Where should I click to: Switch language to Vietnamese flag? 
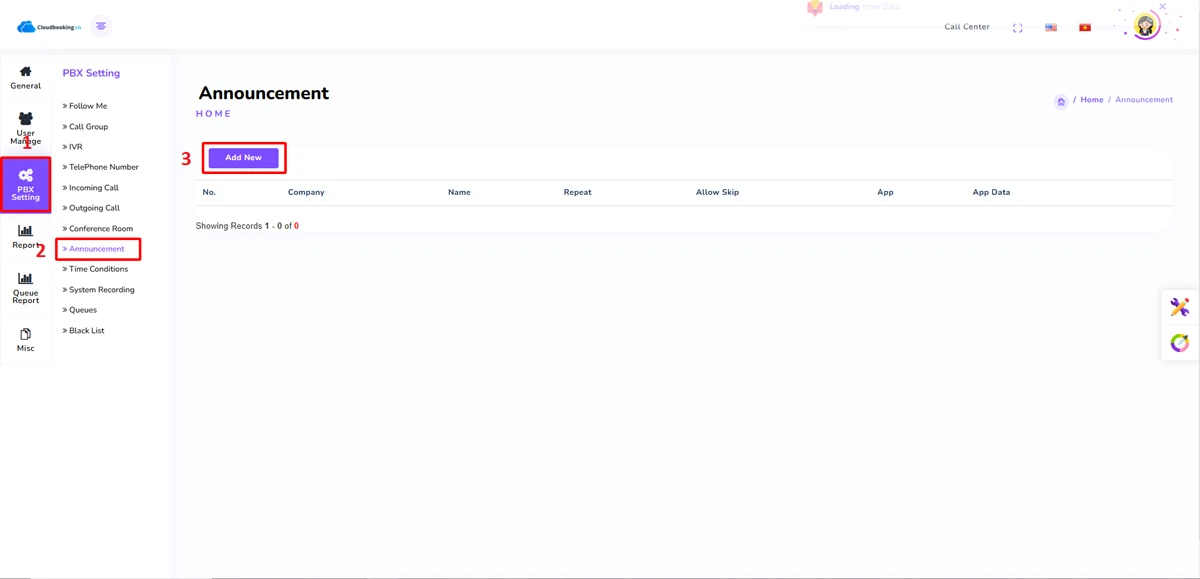coord(1085,28)
